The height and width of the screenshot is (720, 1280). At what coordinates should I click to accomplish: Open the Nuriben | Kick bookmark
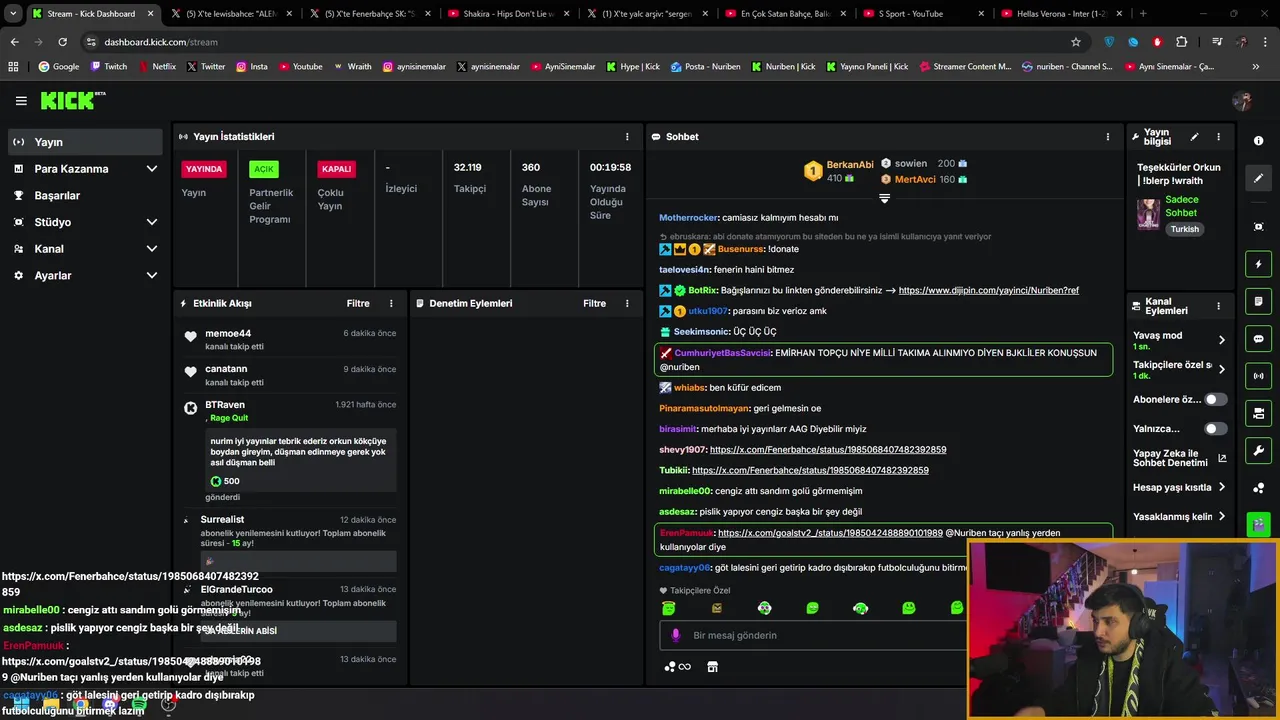click(783, 67)
